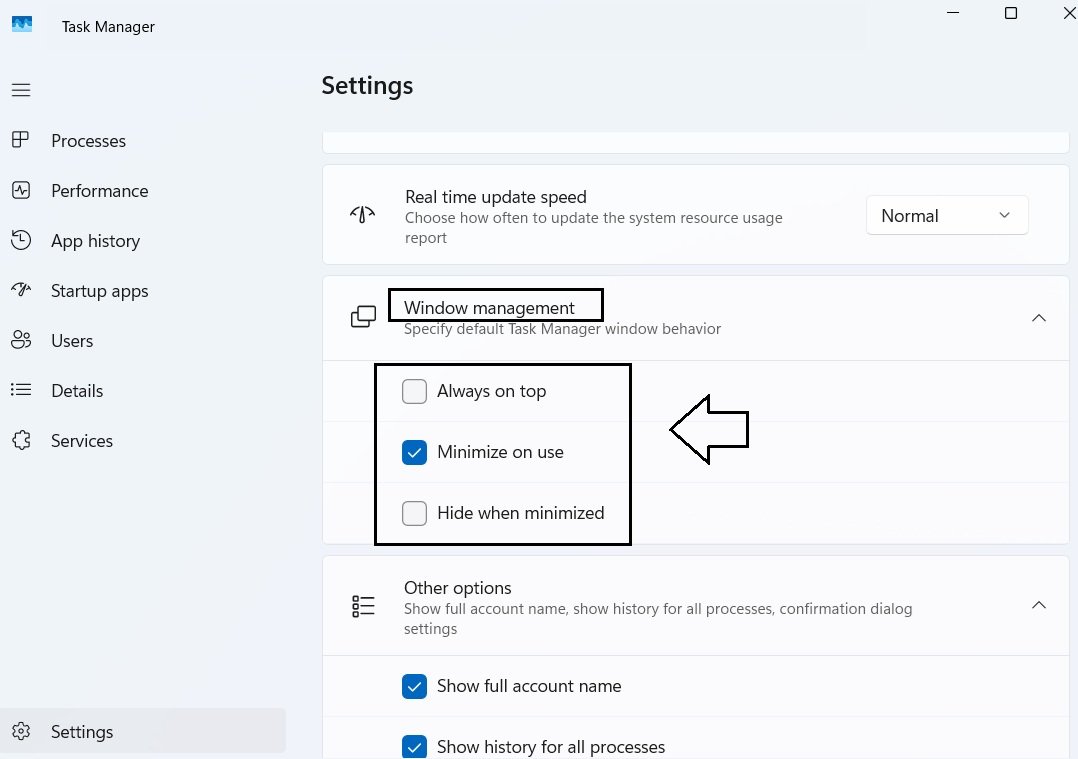Image resolution: width=1078 pixels, height=759 pixels.
Task: Open the hamburger navigation menu
Action: pyautogui.click(x=21, y=90)
